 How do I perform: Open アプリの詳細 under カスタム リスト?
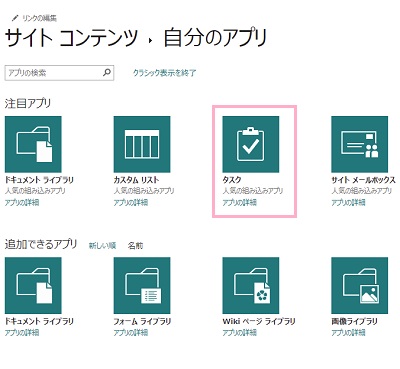(x=131, y=202)
